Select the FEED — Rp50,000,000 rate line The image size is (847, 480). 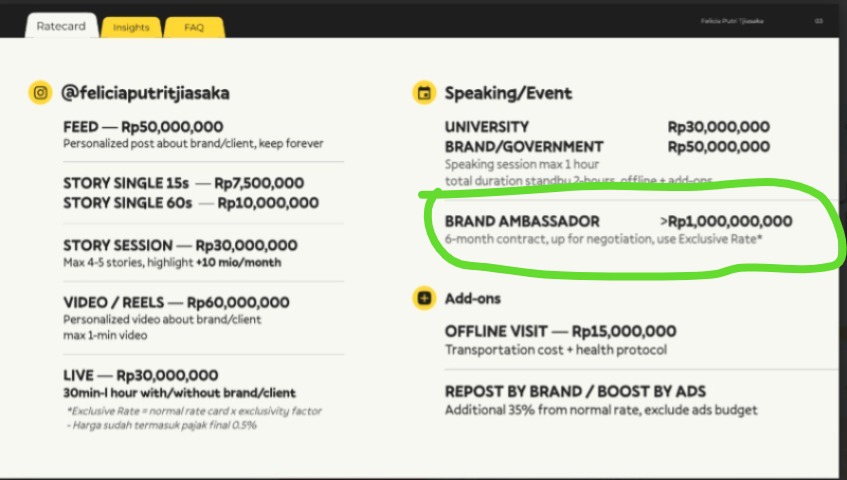point(143,127)
